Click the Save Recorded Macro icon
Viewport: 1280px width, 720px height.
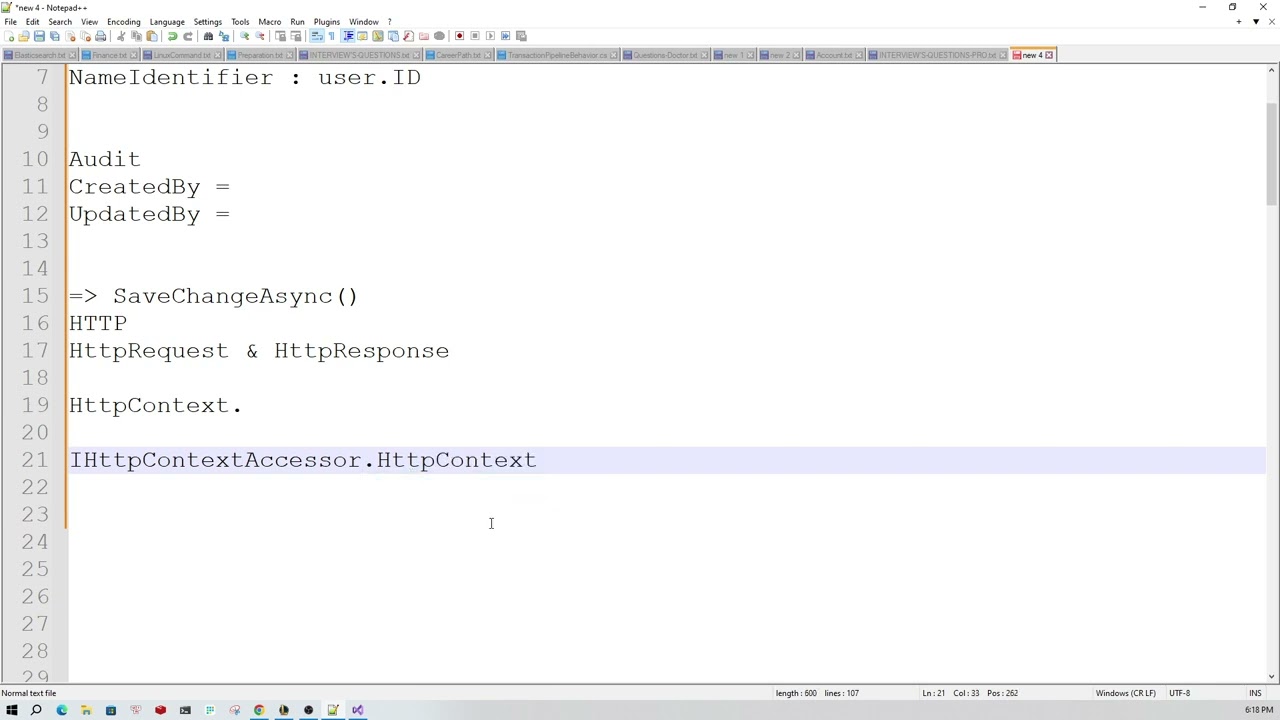point(521,36)
